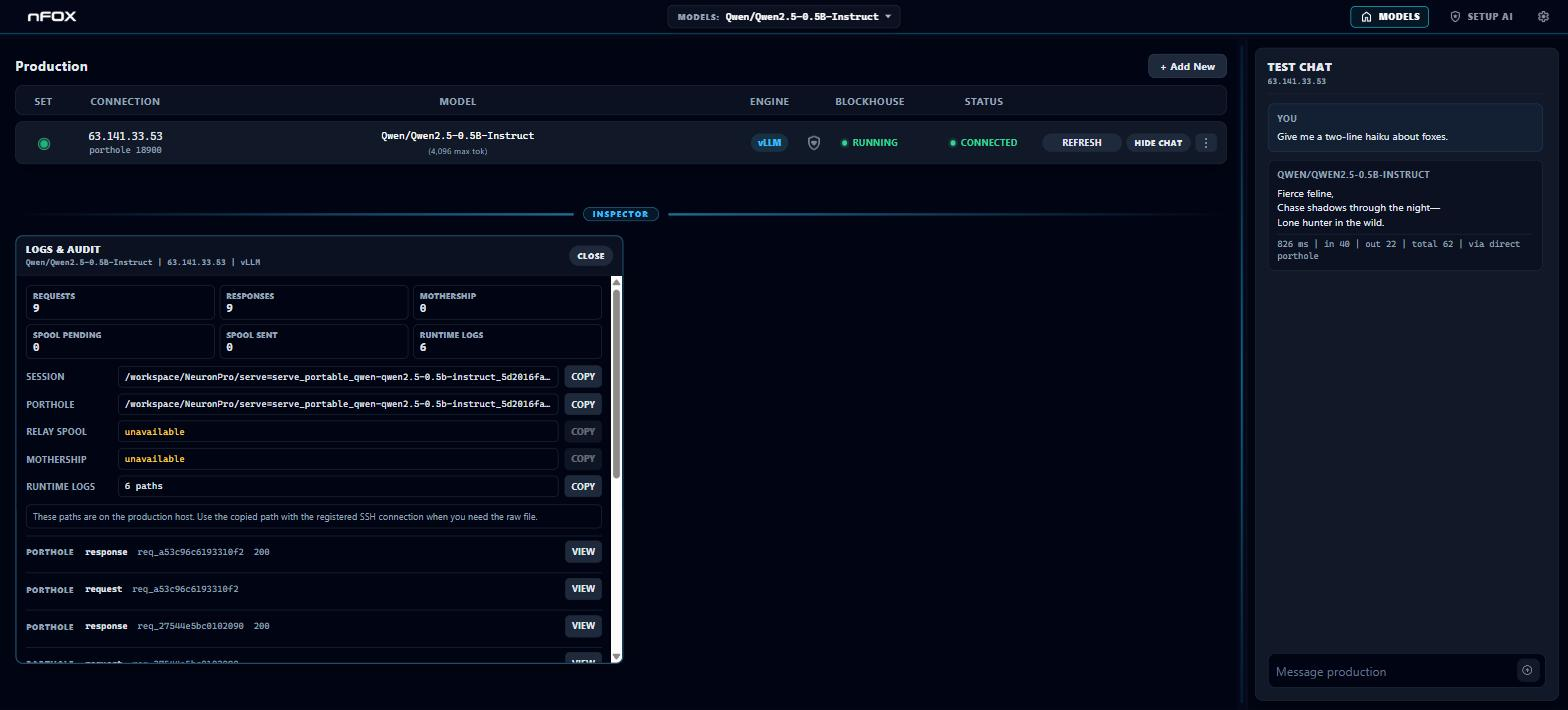Image resolution: width=1568 pixels, height=710 pixels.
Task: Click the ENGINE column header
Action: tap(769, 101)
